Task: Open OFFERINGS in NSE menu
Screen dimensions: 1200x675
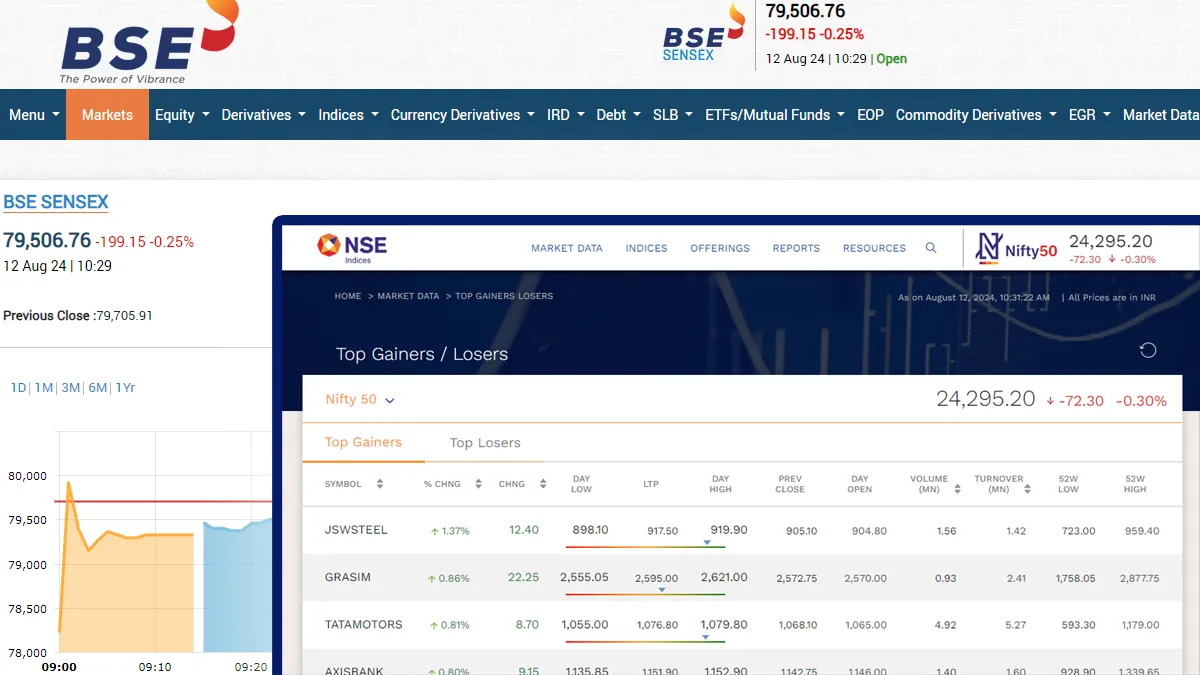Action: pyautogui.click(x=720, y=248)
